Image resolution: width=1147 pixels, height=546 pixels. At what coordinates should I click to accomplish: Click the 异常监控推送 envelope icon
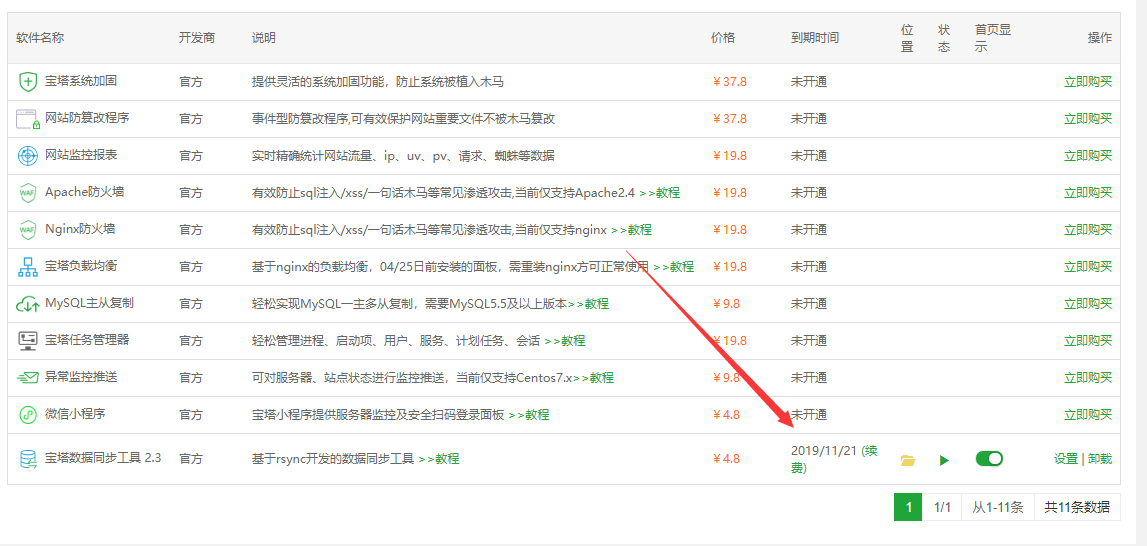click(27, 378)
